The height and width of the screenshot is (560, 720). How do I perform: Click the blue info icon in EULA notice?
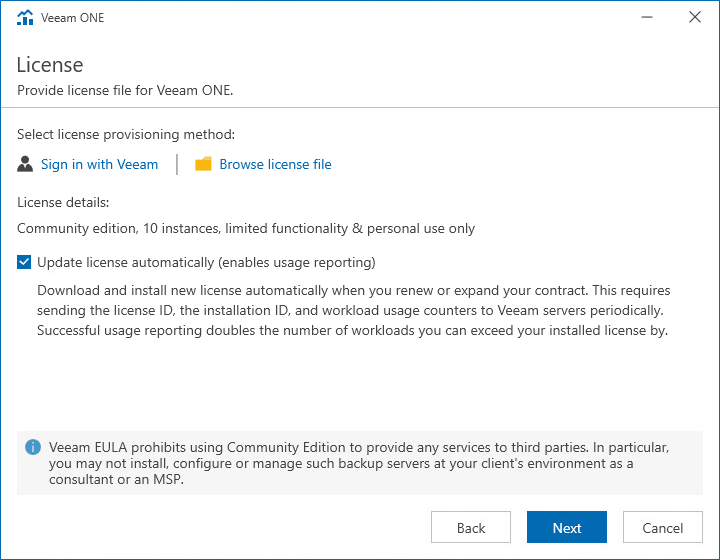click(x=33, y=446)
